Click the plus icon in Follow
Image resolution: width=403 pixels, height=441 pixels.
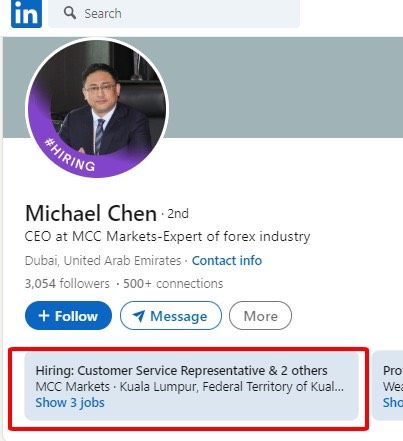44,315
